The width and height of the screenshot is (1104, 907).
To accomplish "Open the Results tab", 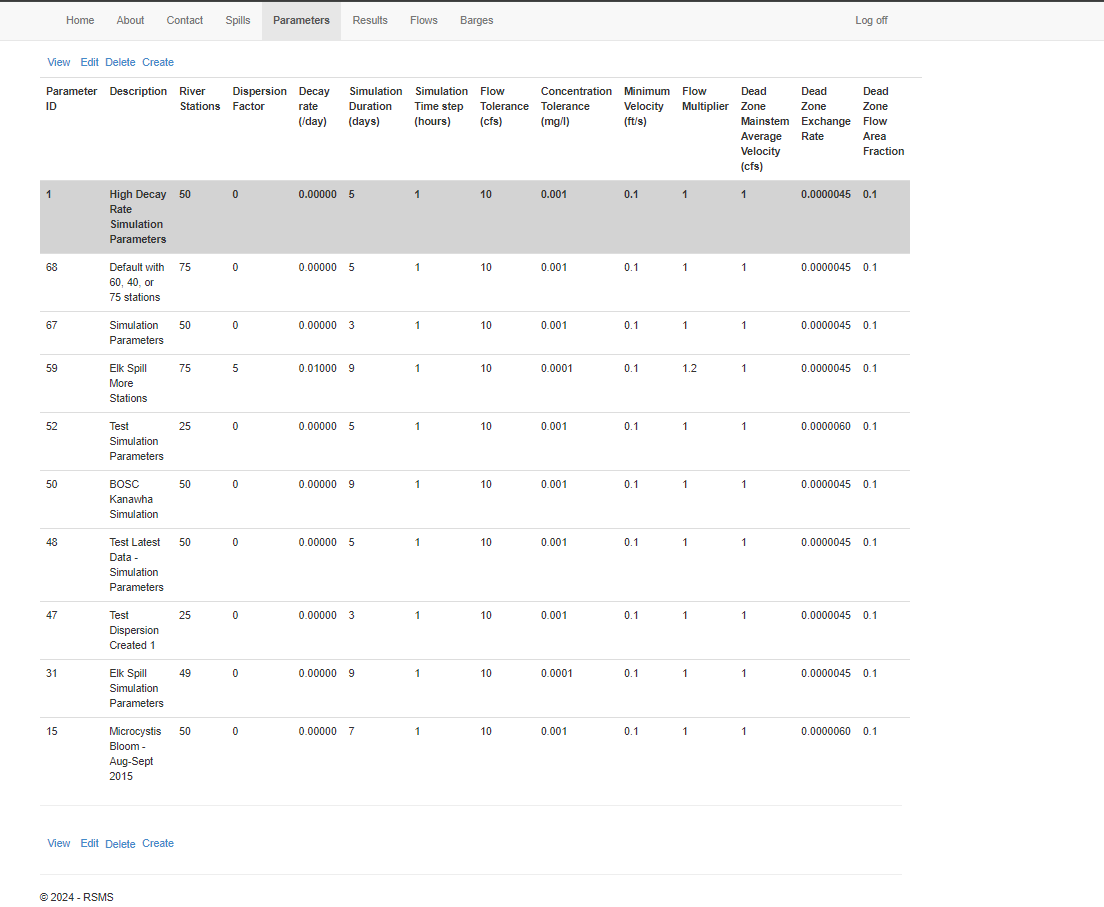I will click(370, 20).
